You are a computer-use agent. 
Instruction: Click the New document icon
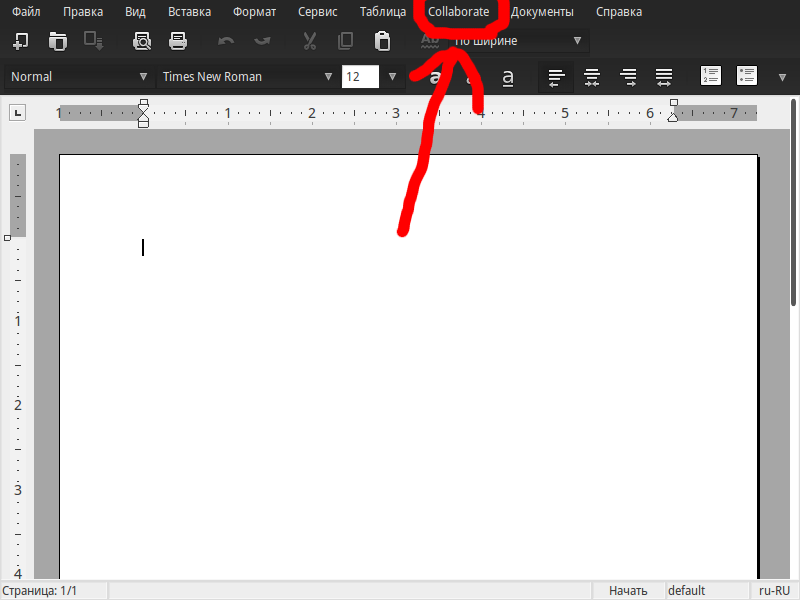tap(20, 41)
